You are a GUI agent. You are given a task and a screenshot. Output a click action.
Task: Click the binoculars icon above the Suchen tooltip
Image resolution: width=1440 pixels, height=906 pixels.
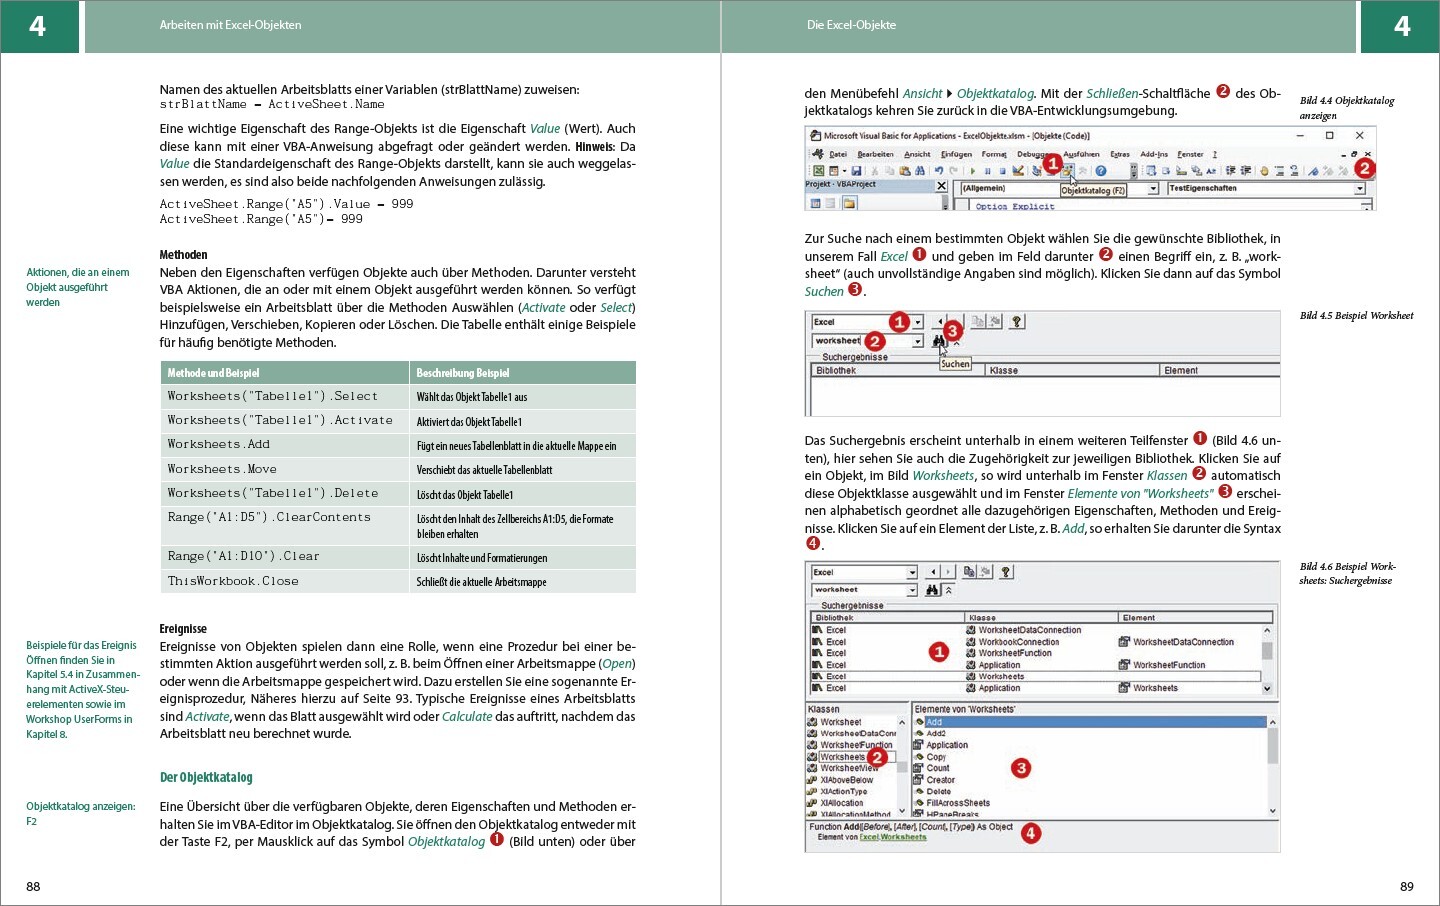tap(939, 341)
